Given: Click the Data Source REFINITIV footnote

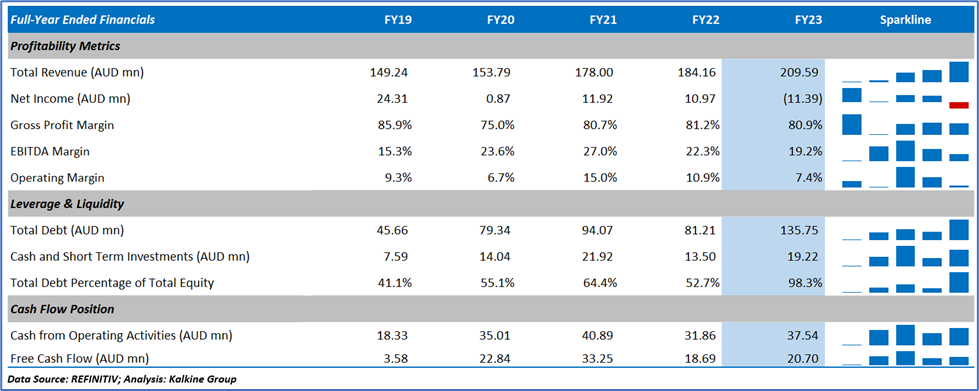Looking at the screenshot, I should pos(122,379).
